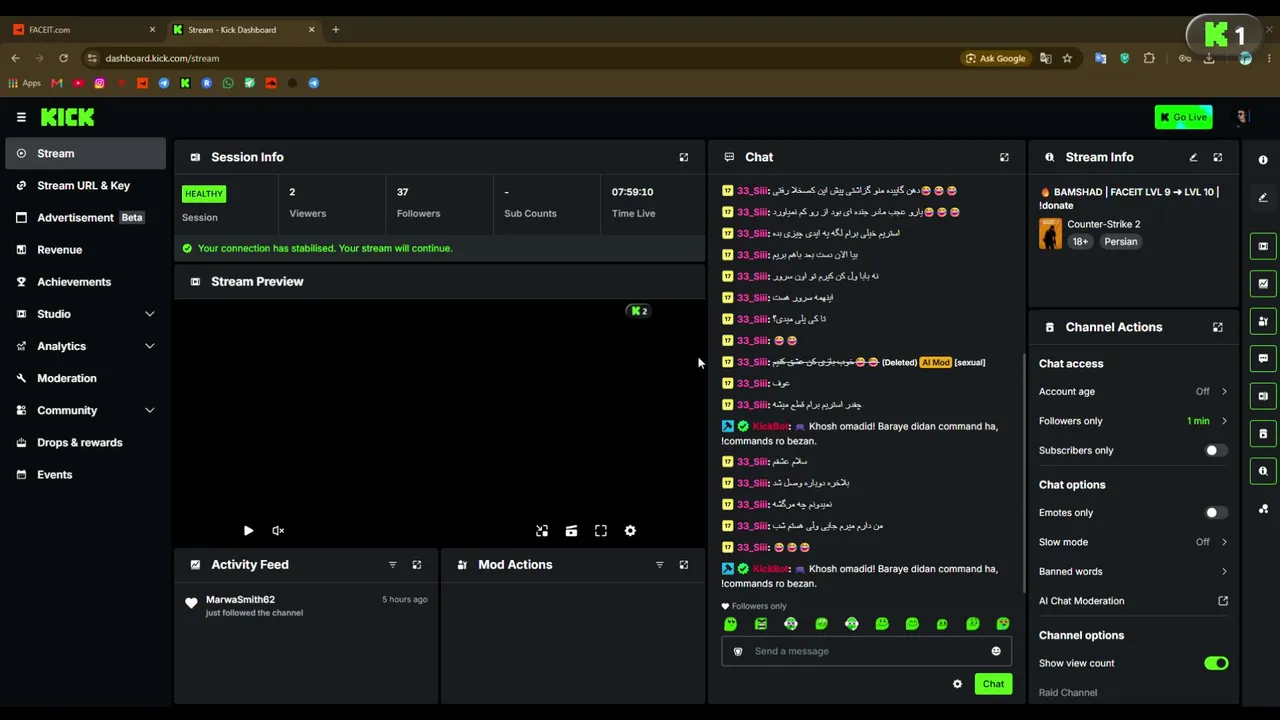Edit stream info with the pencil icon in Stream Info header
This screenshot has width=1280, height=720.
coord(1193,157)
